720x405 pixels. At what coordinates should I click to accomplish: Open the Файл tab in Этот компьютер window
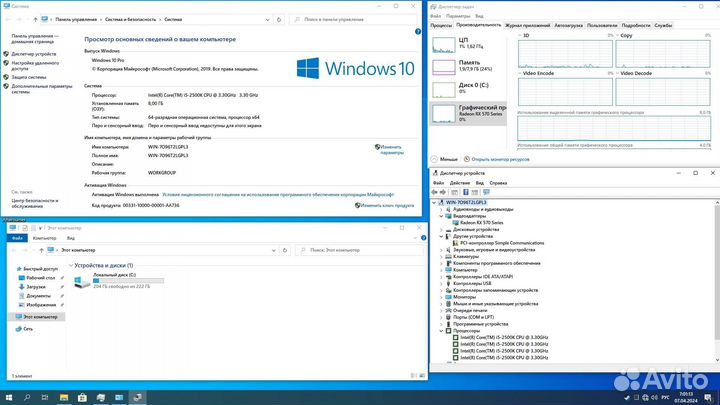pos(17,238)
